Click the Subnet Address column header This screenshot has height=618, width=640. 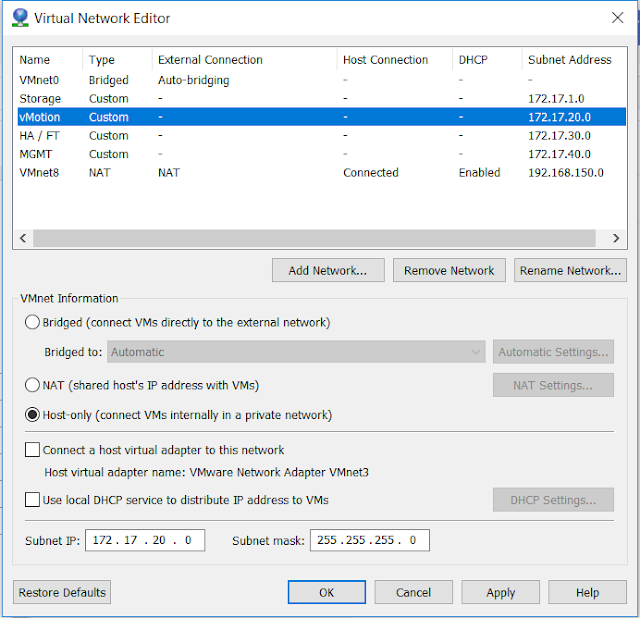click(x=574, y=60)
